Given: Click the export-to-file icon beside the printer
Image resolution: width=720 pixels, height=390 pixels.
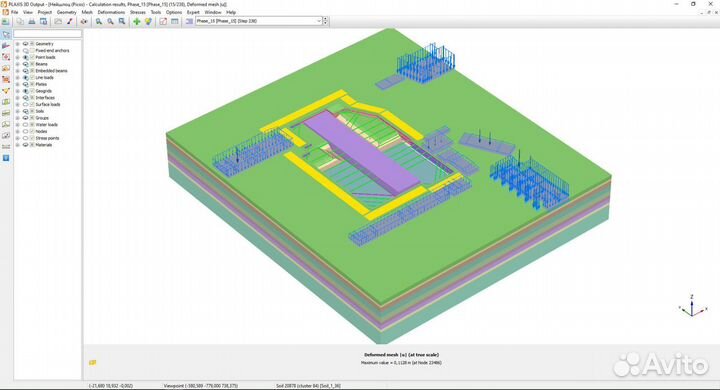Looking at the screenshot, I should pos(43,21).
